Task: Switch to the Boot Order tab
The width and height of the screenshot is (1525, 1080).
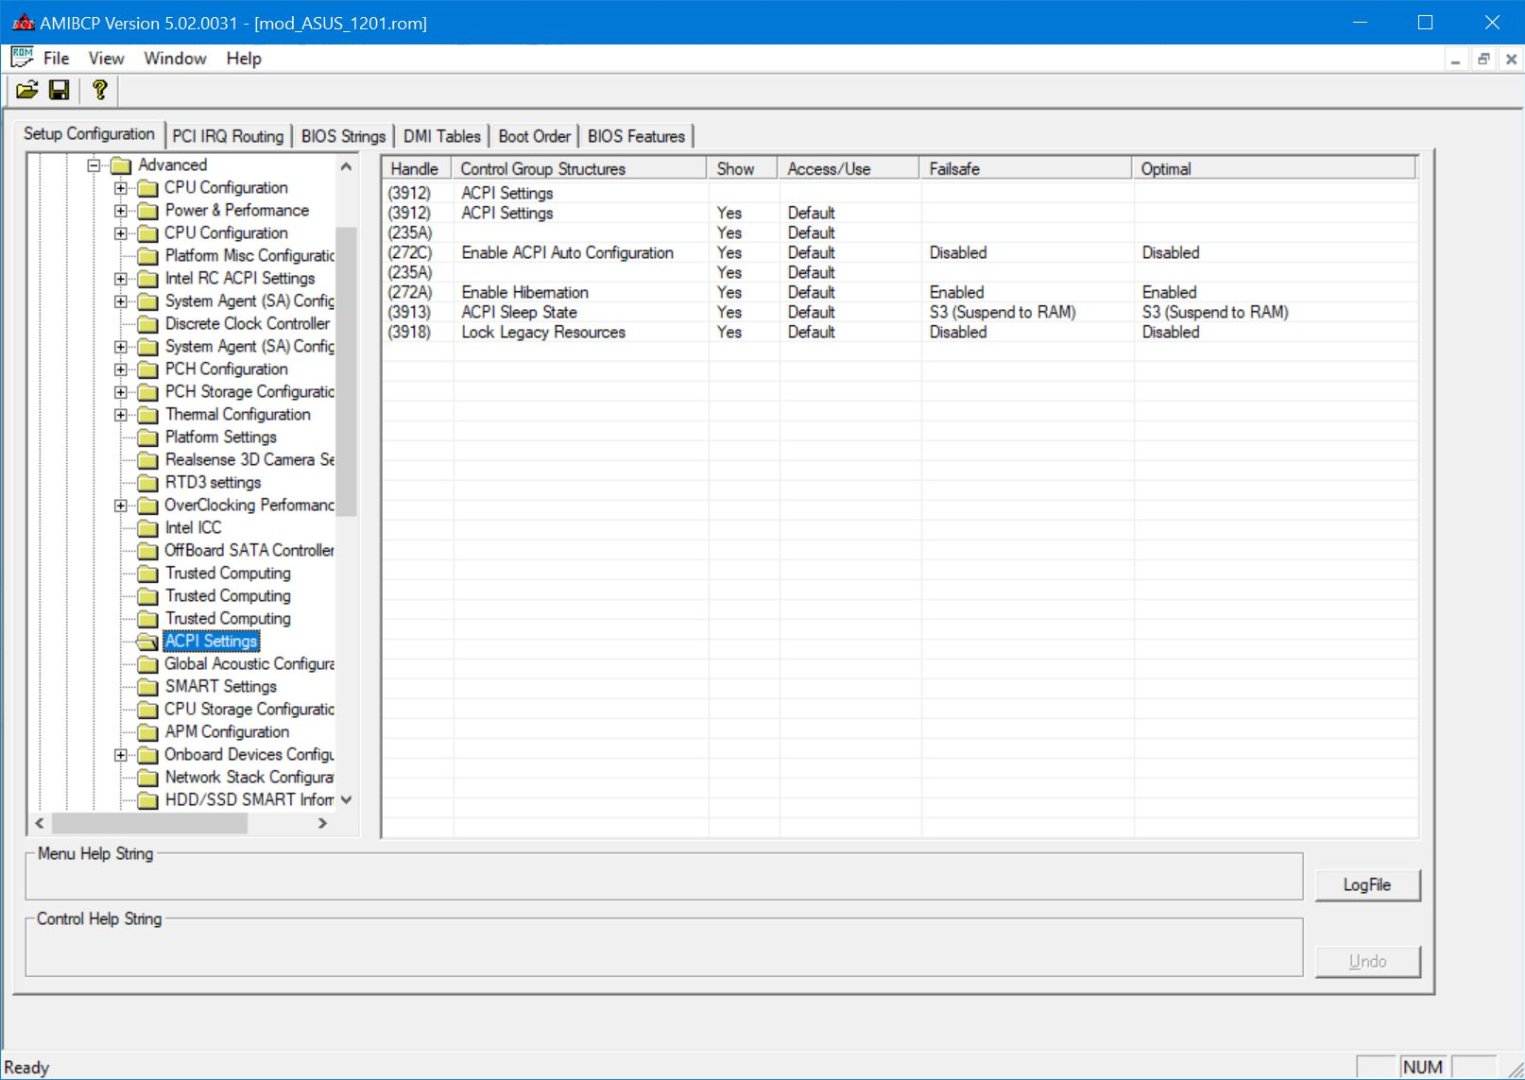Action: click(x=534, y=136)
